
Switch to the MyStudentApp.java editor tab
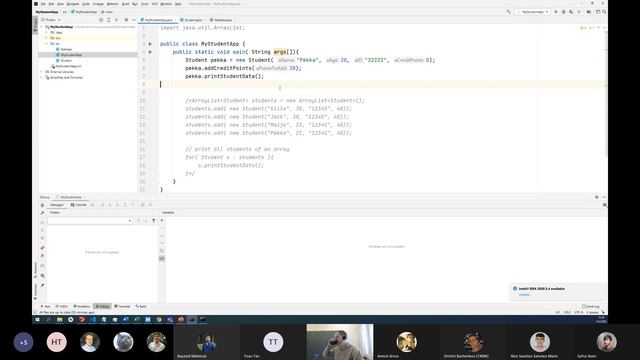(x=158, y=20)
